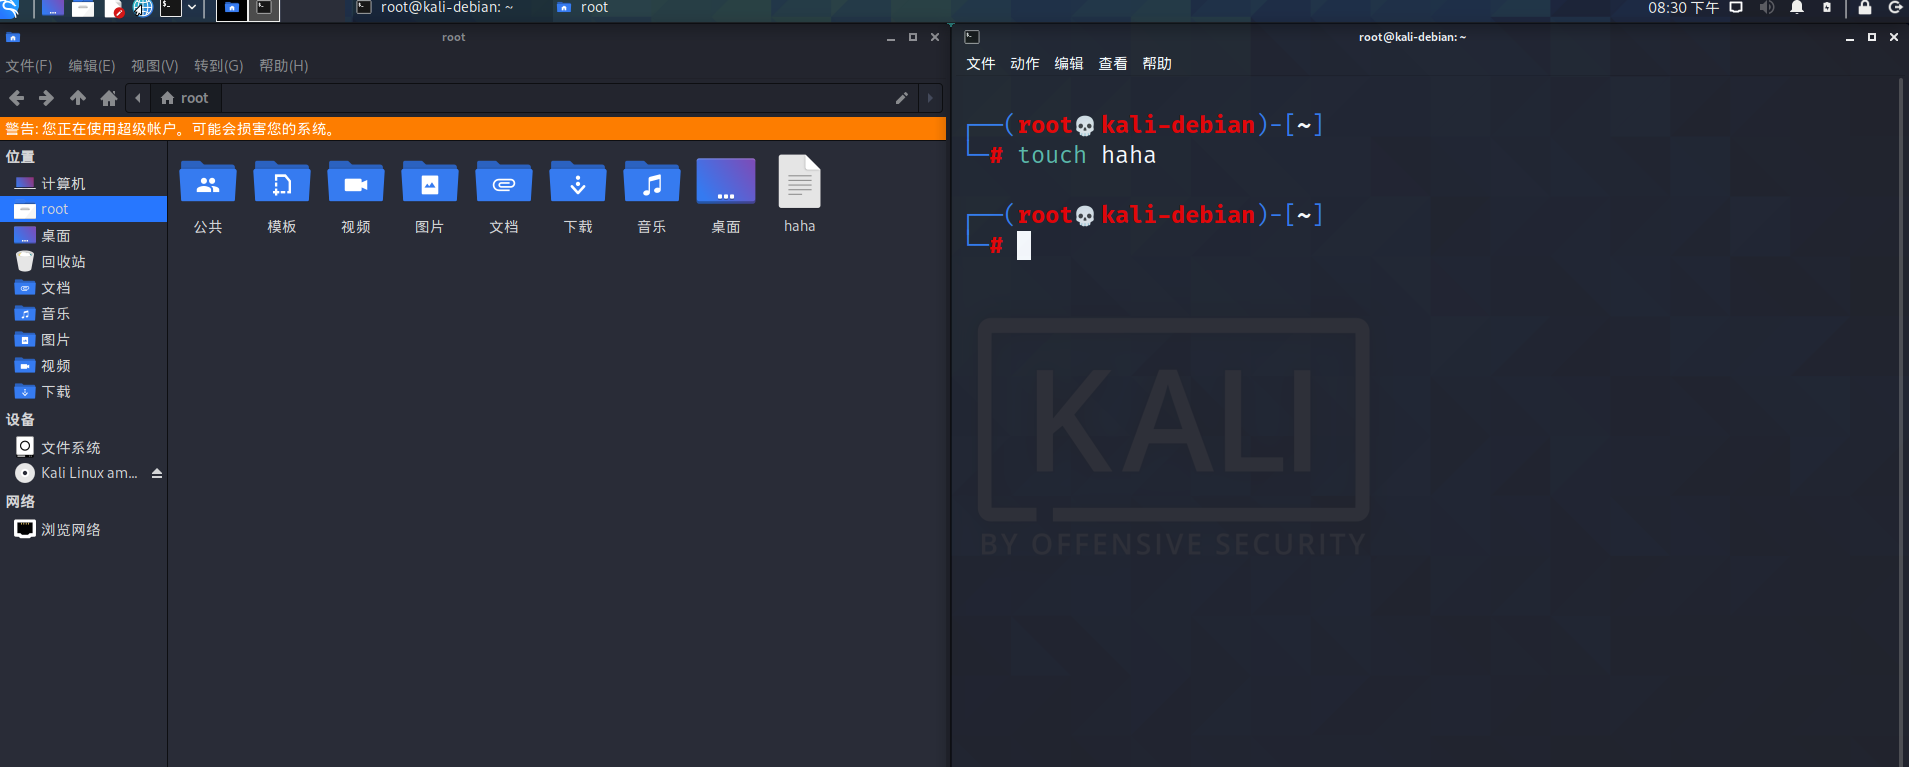
Task: Open the file manager launcher in panel
Action: tap(83, 8)
